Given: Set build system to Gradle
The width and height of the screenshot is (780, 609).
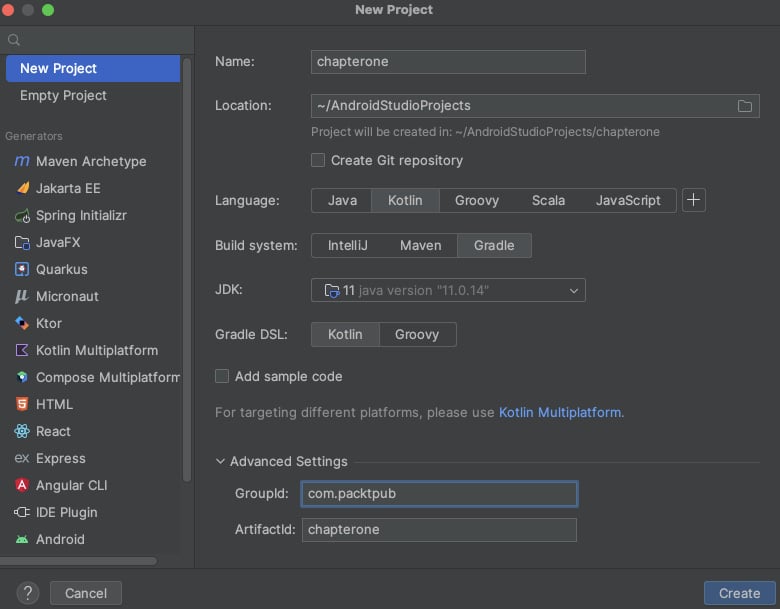Looking at the screenshot, I should pos(494,246).
